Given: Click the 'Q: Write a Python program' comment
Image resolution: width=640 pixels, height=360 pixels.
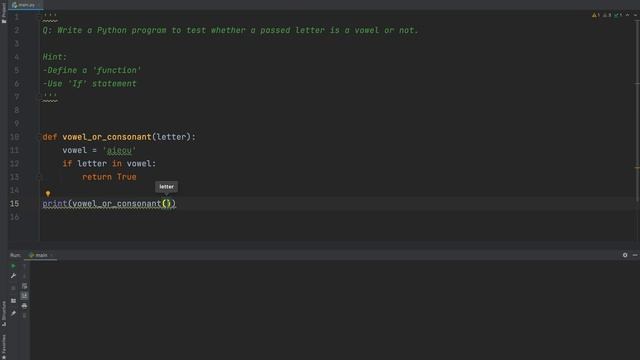Looking at the screenshot, I should [230, 31].
